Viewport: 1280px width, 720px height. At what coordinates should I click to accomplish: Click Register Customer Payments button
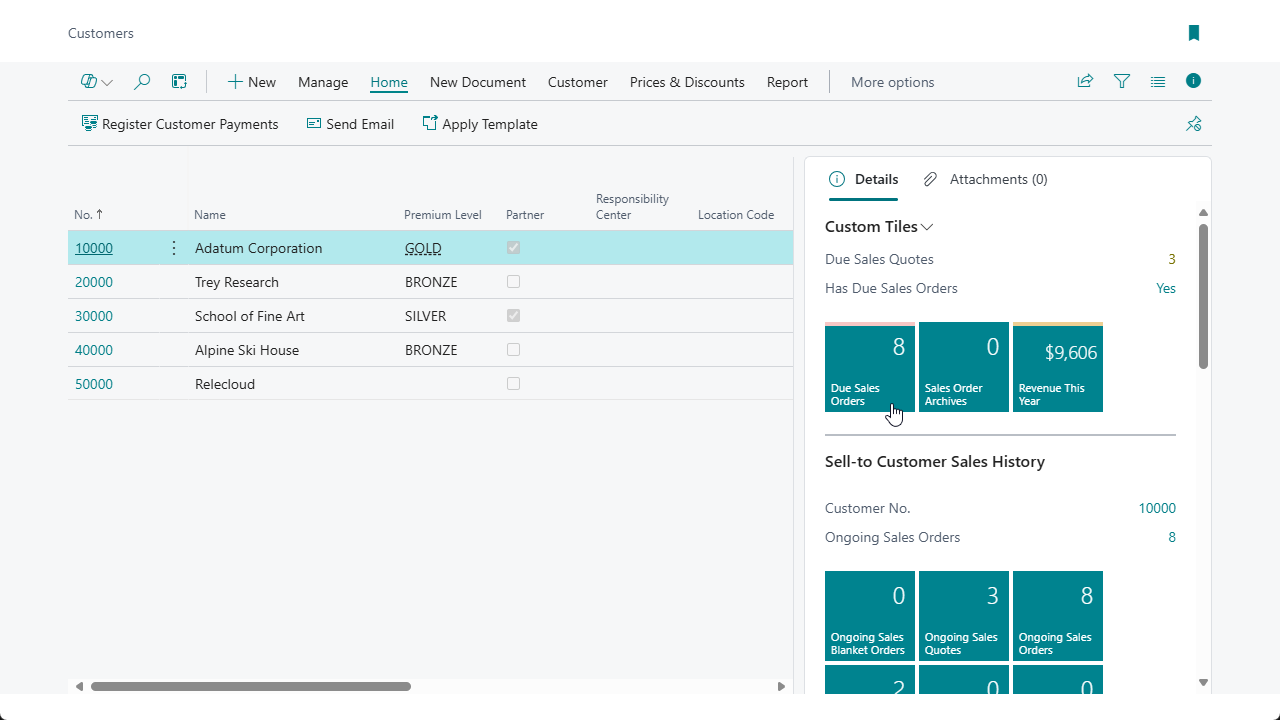180,124
